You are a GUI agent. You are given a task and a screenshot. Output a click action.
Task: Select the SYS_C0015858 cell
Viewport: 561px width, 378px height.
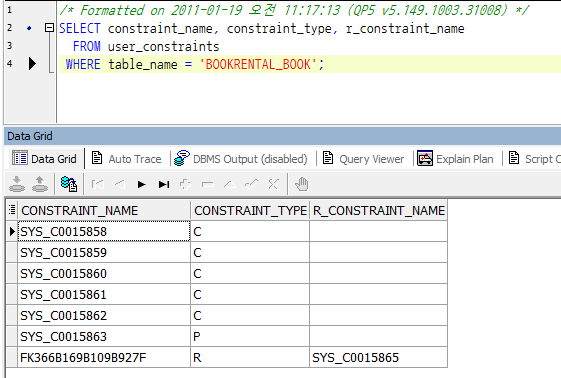click(x=104, y=231)
